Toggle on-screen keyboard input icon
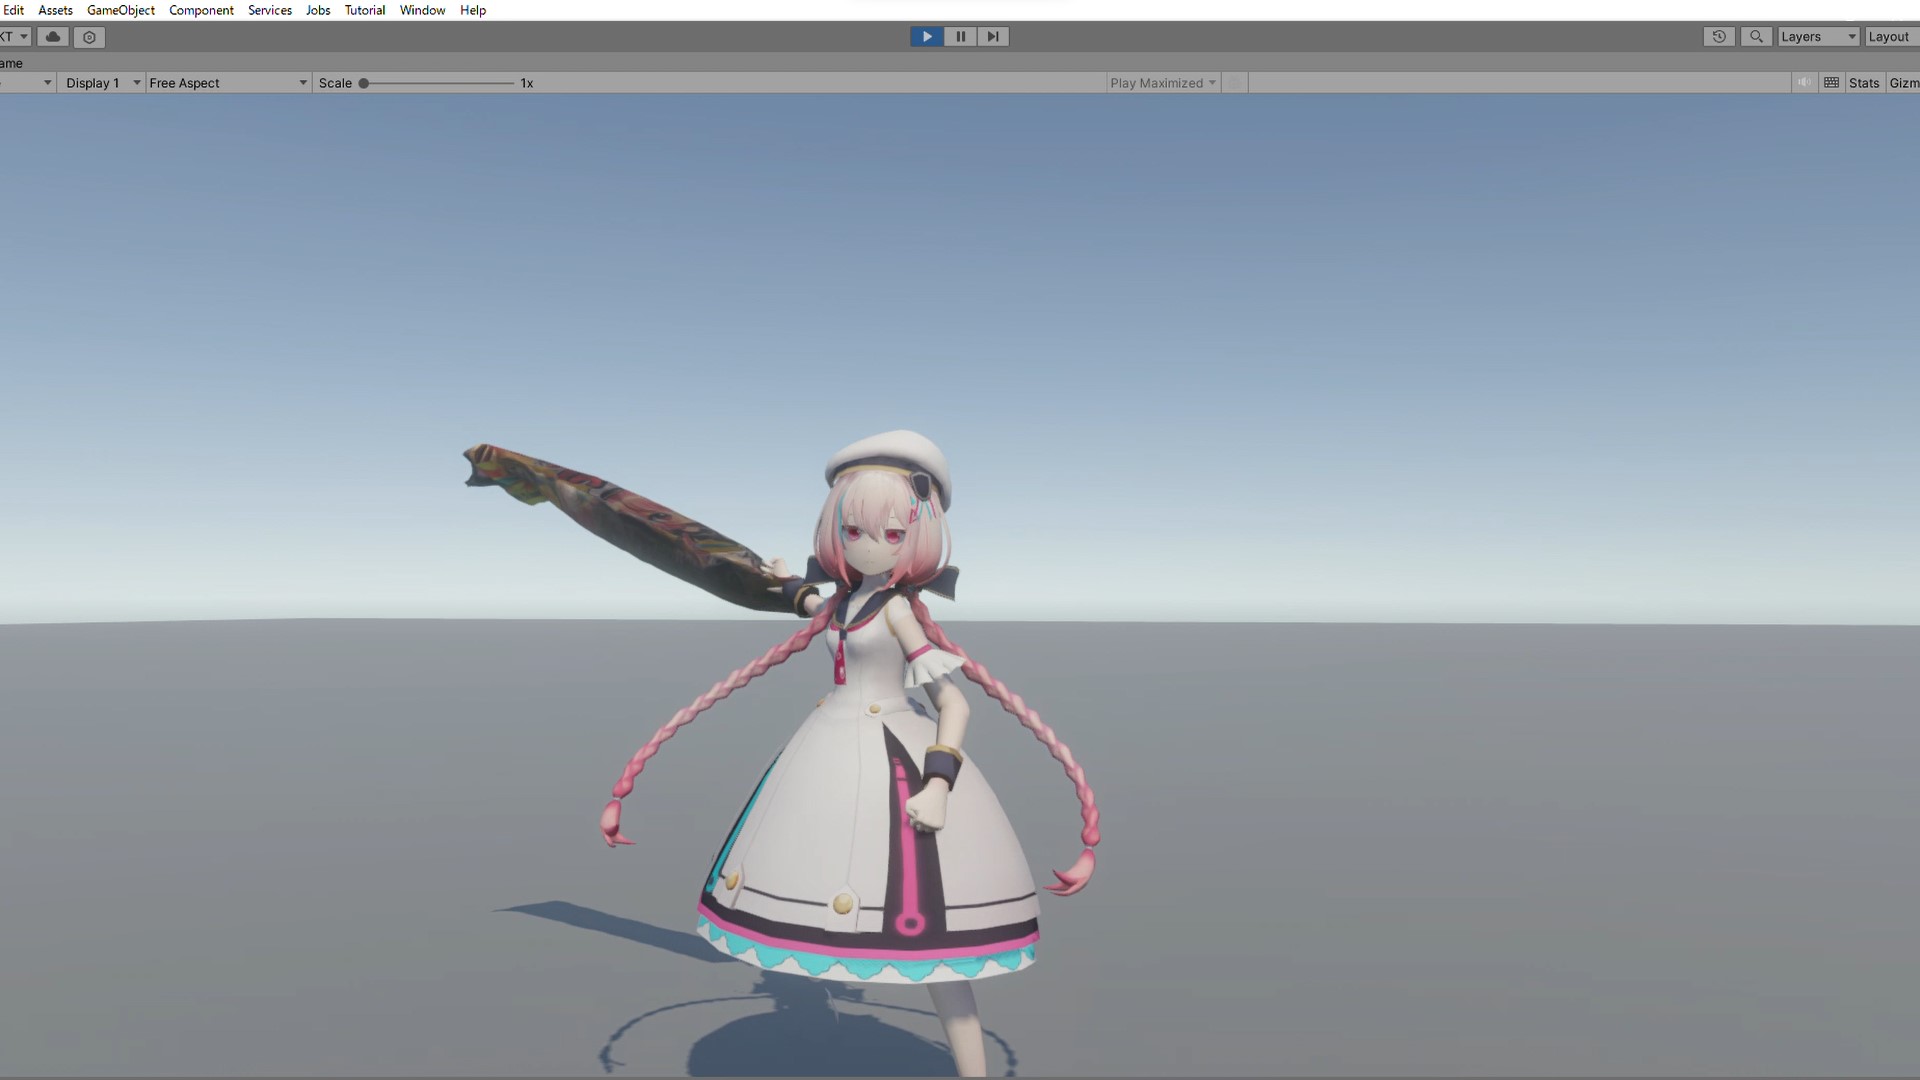The image size is (1920, 1080). coord(1830,82)
